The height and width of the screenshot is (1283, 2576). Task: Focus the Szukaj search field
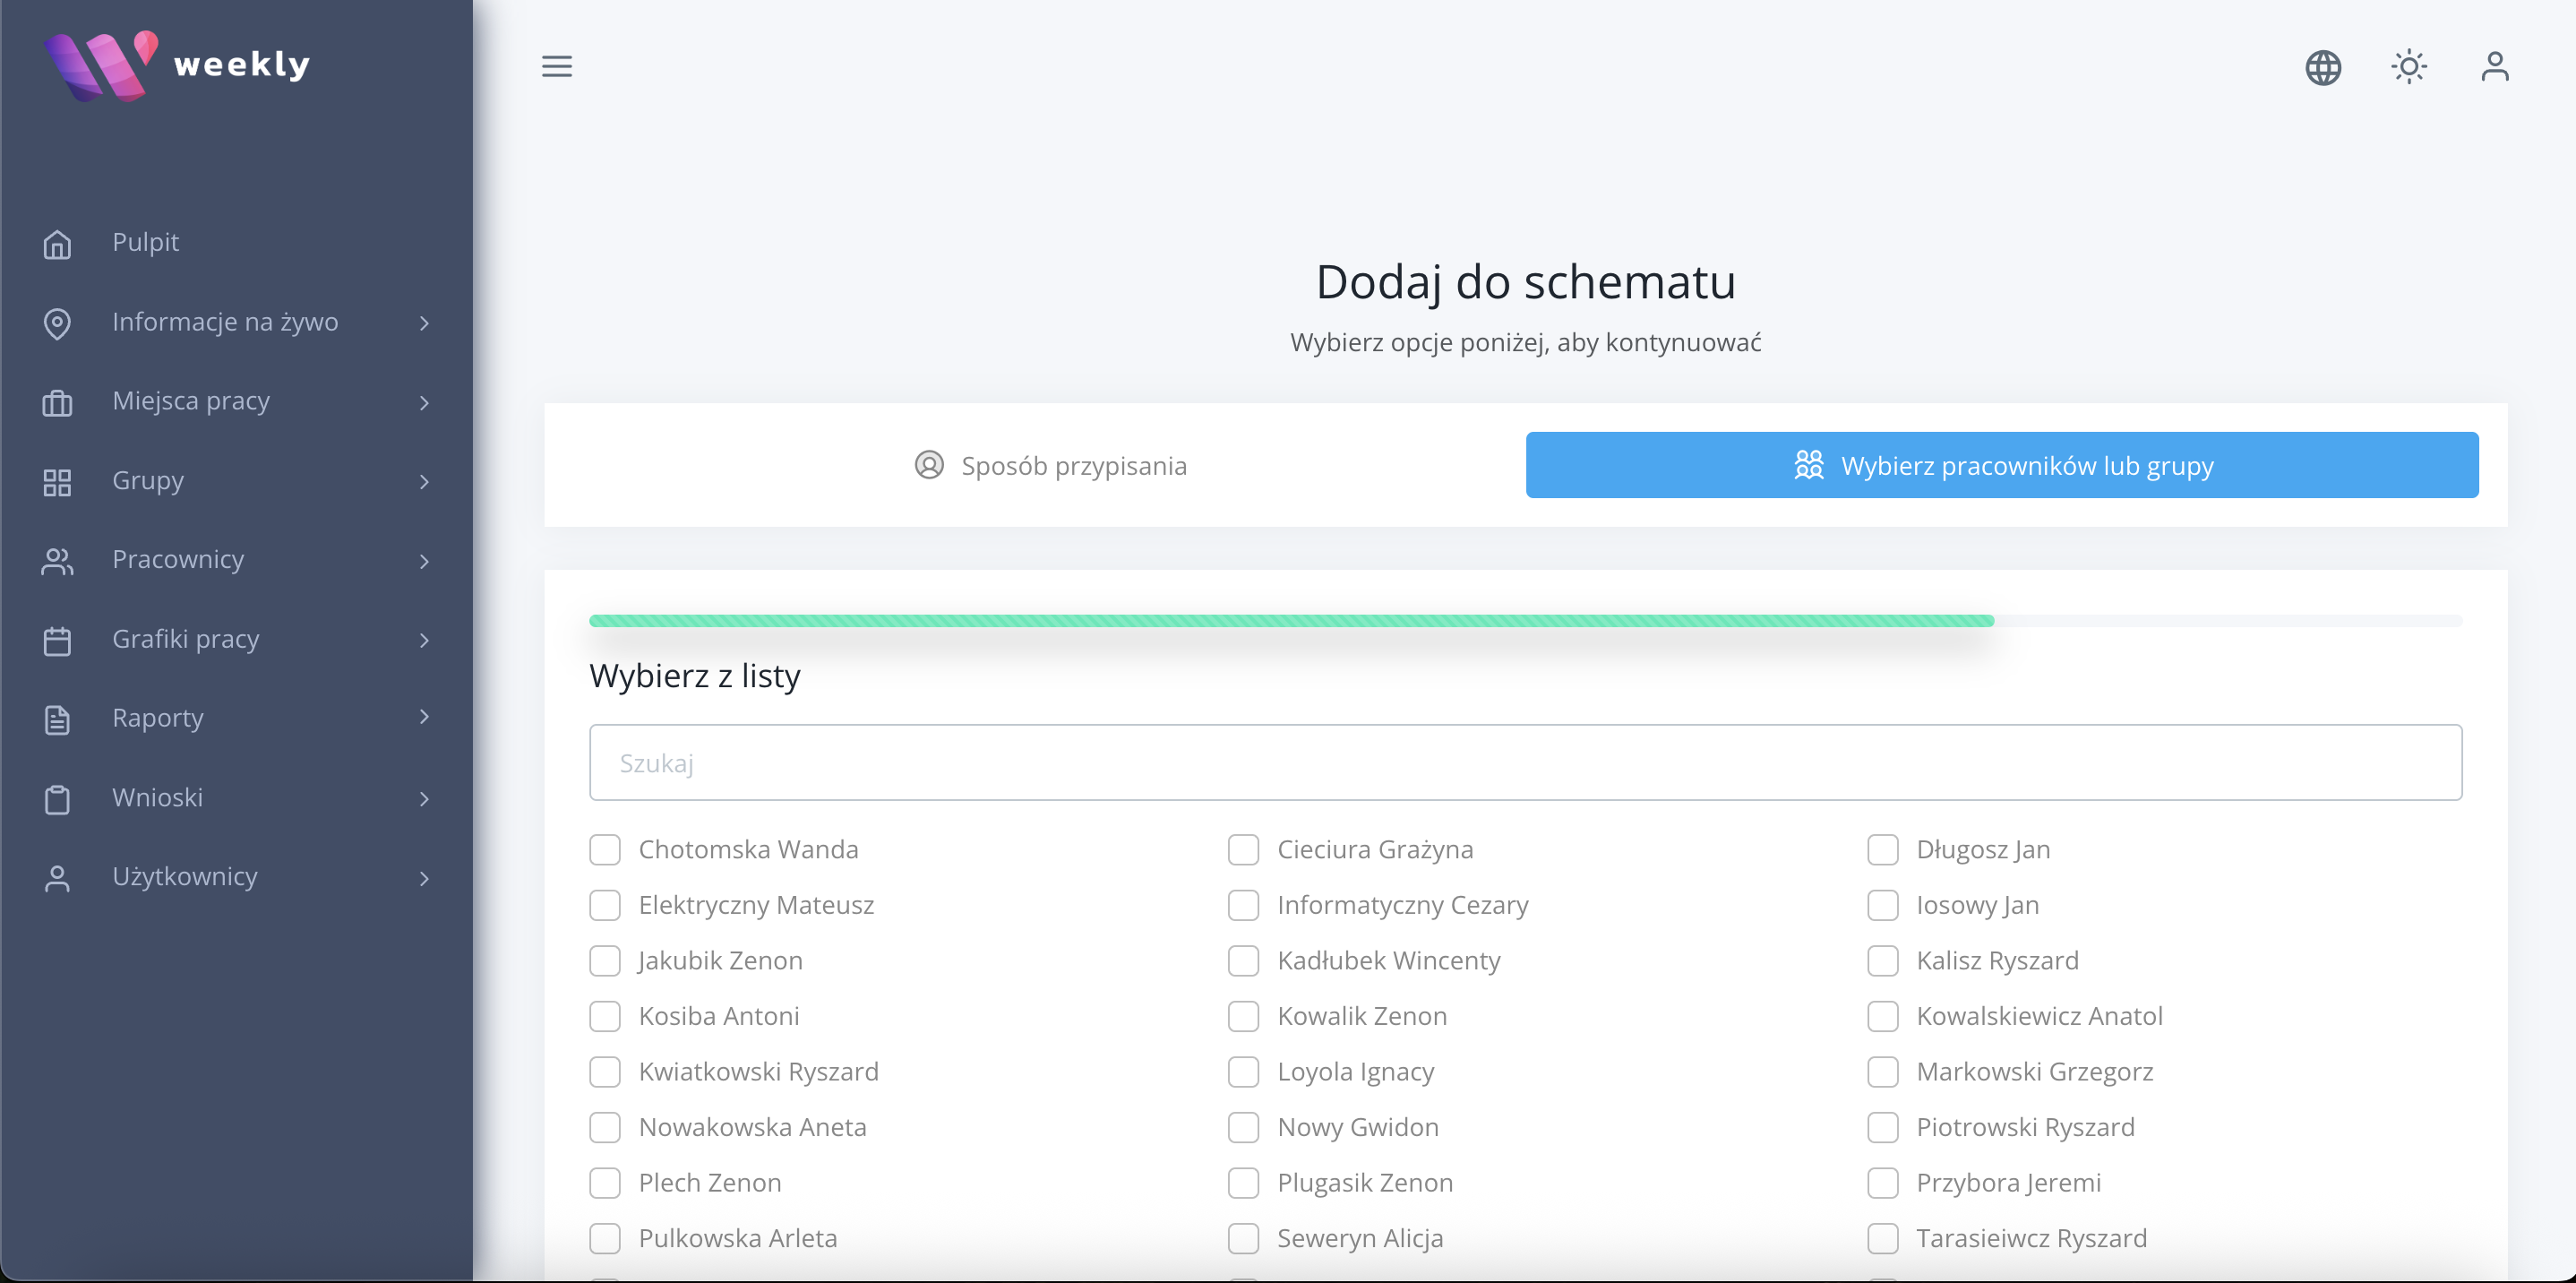[1524, 762]
